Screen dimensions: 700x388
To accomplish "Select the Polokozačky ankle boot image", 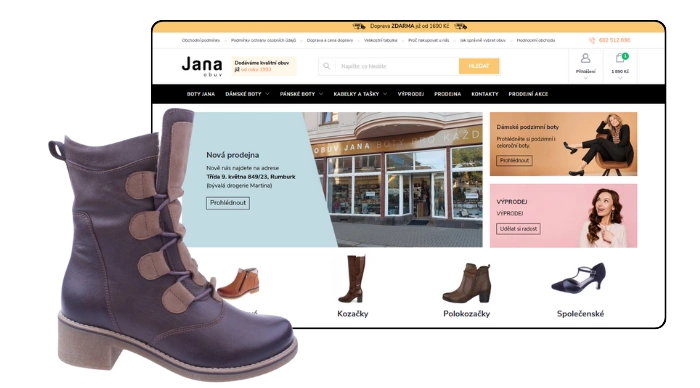I will click(467, 283).
